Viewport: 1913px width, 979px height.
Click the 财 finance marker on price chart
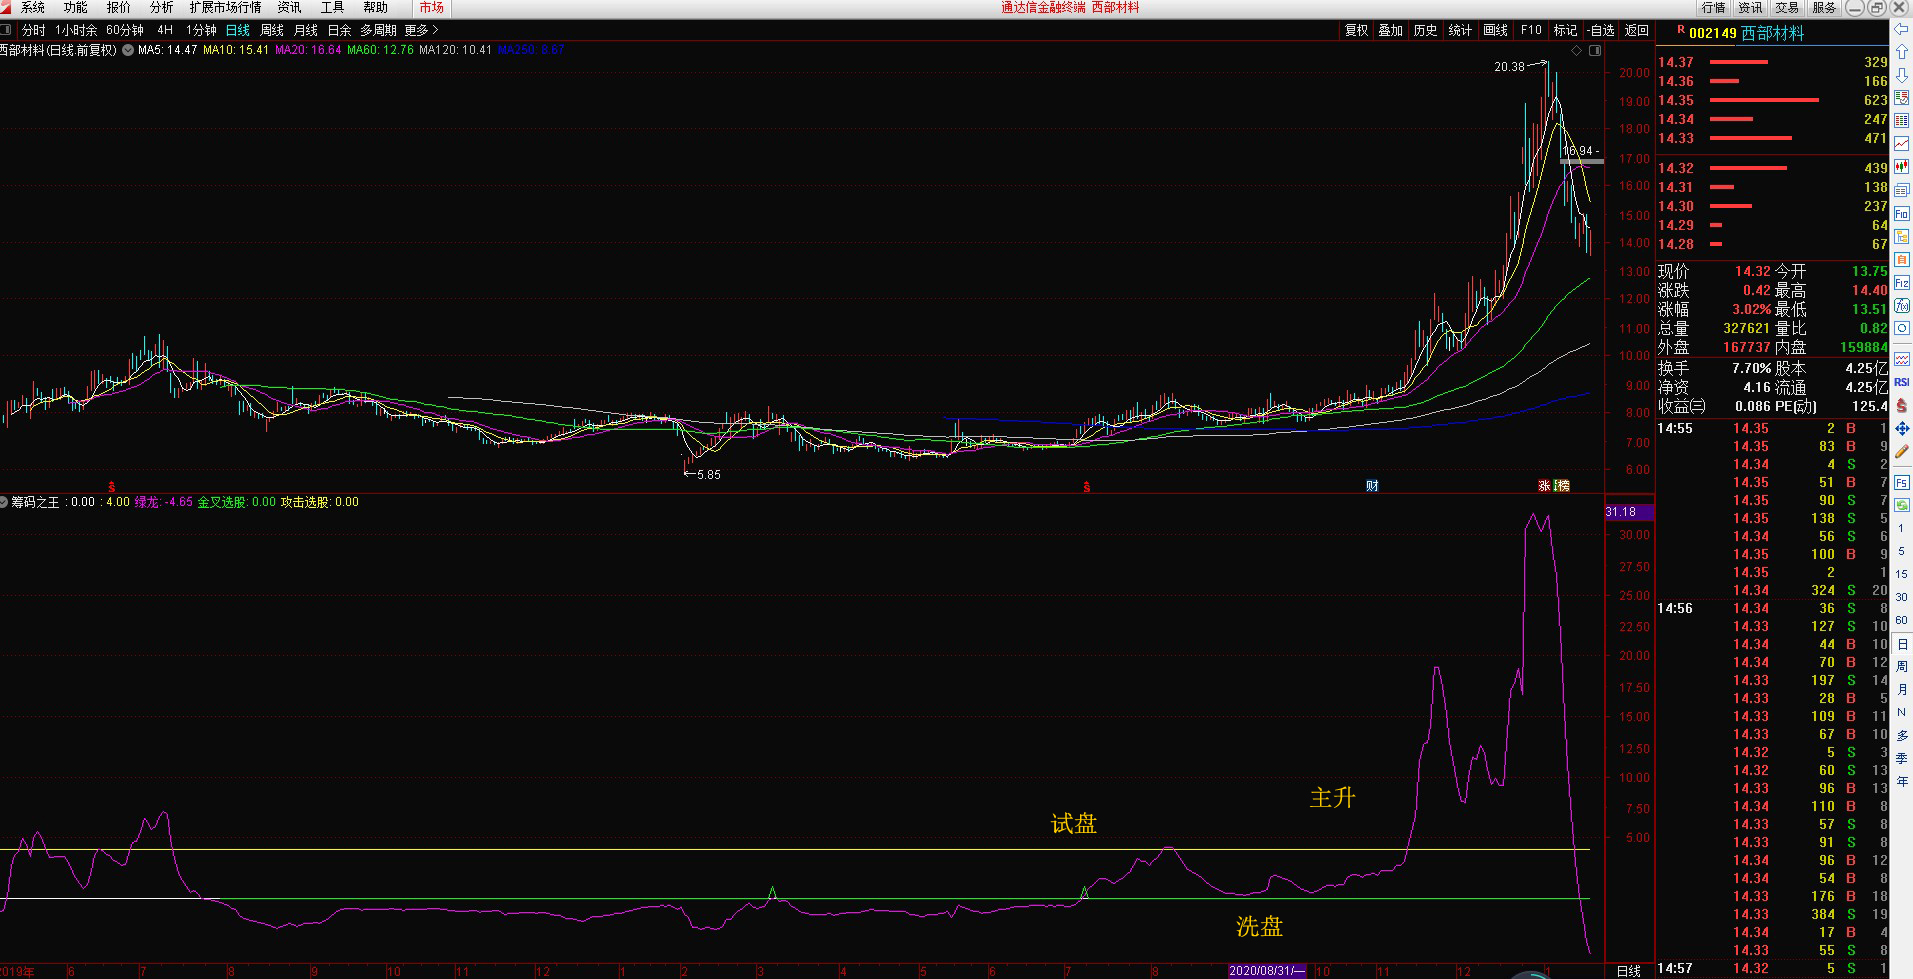click(1372, 486)
